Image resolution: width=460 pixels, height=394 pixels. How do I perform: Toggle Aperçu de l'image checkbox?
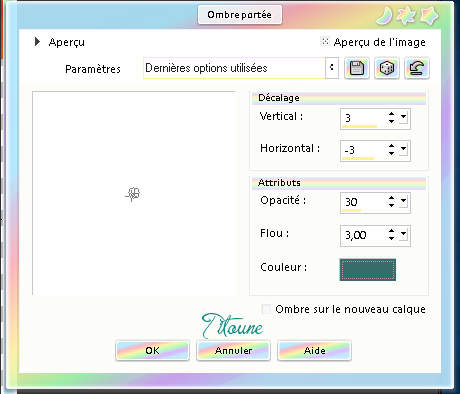(324, 41)
